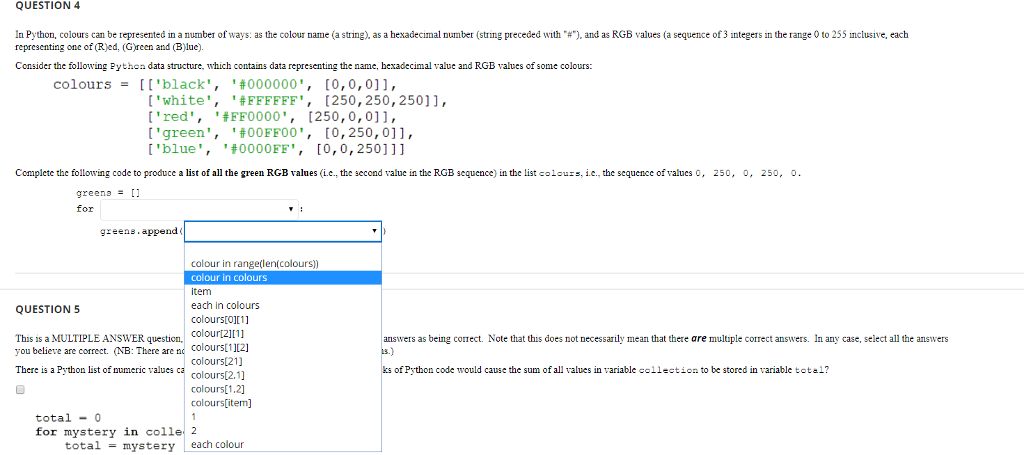Image resolution: width=1024 pixels, height=455 pixels.
Task: Choose 'each colour' option
Action: tap(283, 445)
